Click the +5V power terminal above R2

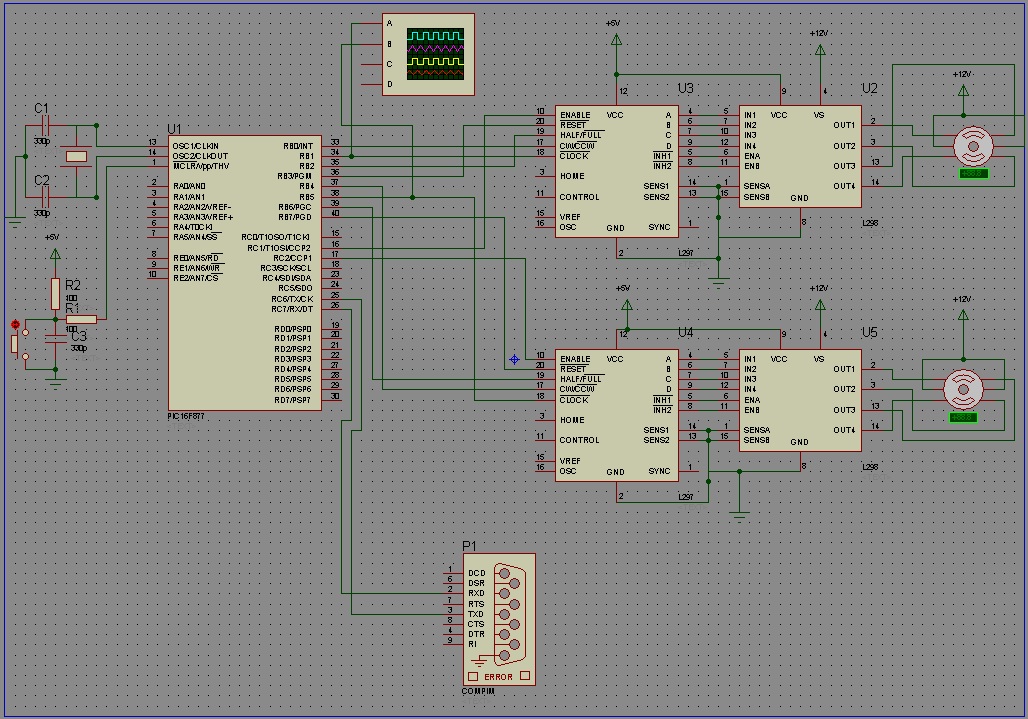pos(53,255)
